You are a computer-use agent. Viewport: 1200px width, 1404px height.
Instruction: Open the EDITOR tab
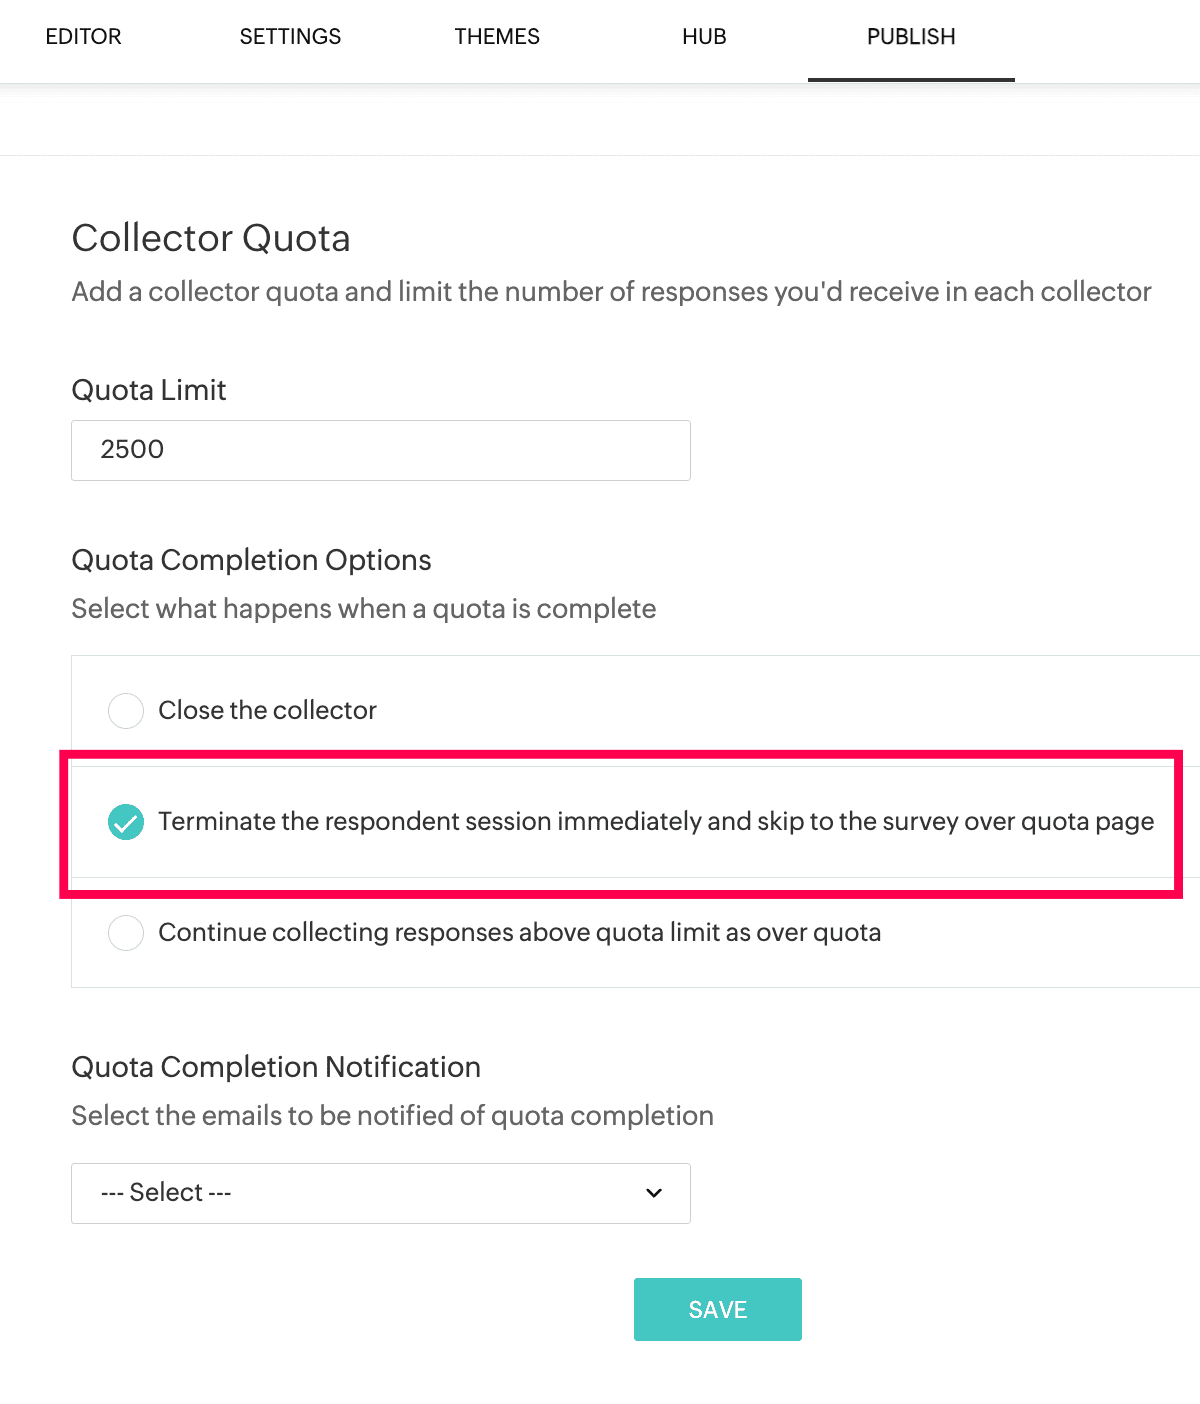(83, 37)
